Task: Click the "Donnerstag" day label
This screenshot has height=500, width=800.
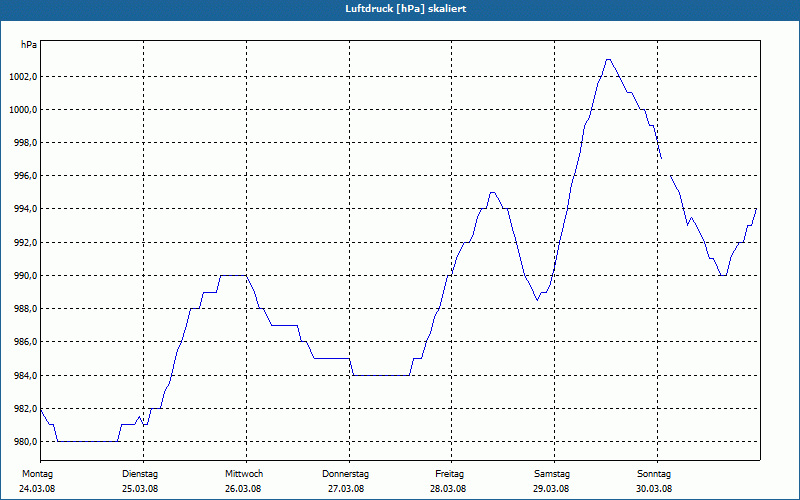Action: (x=345, y=474)
